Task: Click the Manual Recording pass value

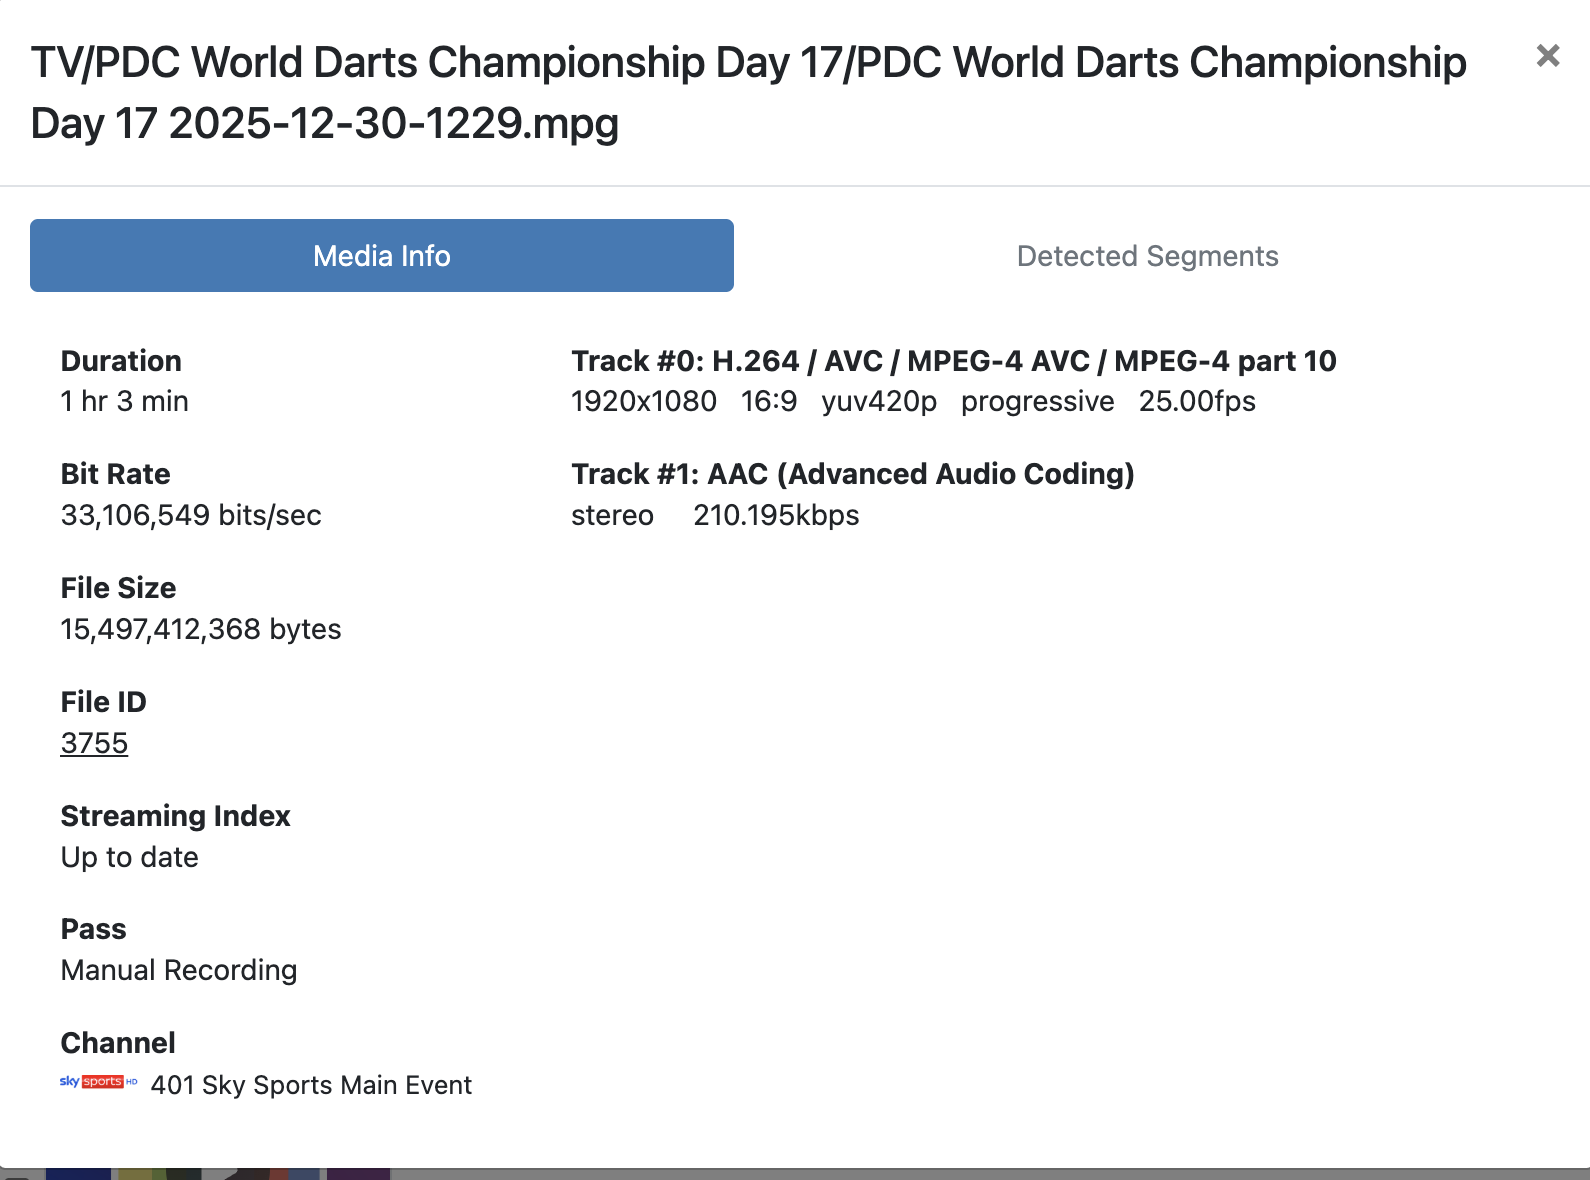Action: (x=179, y=970)
